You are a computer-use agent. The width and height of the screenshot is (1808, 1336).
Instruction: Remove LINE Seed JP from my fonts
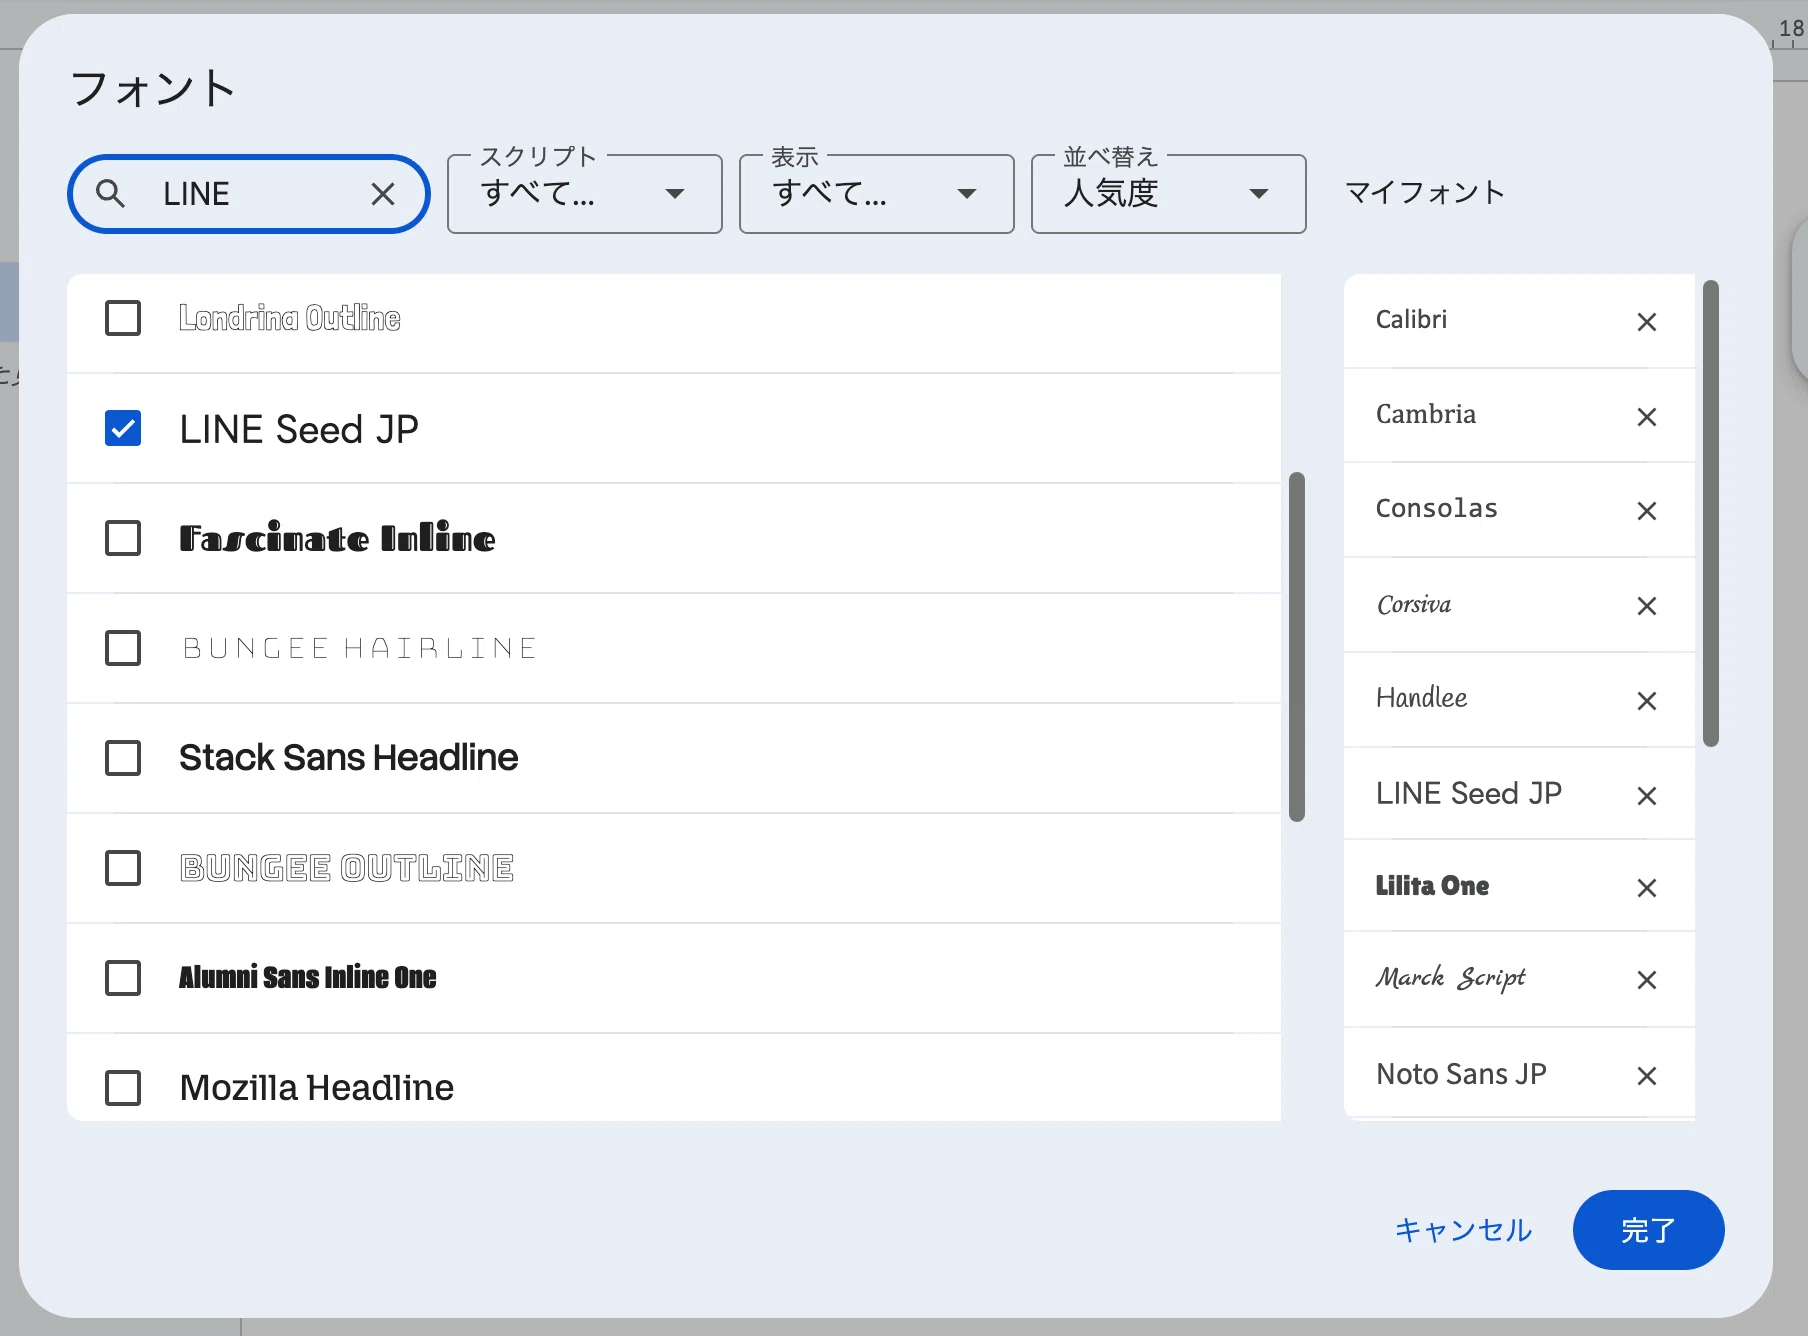point(1646,796)
